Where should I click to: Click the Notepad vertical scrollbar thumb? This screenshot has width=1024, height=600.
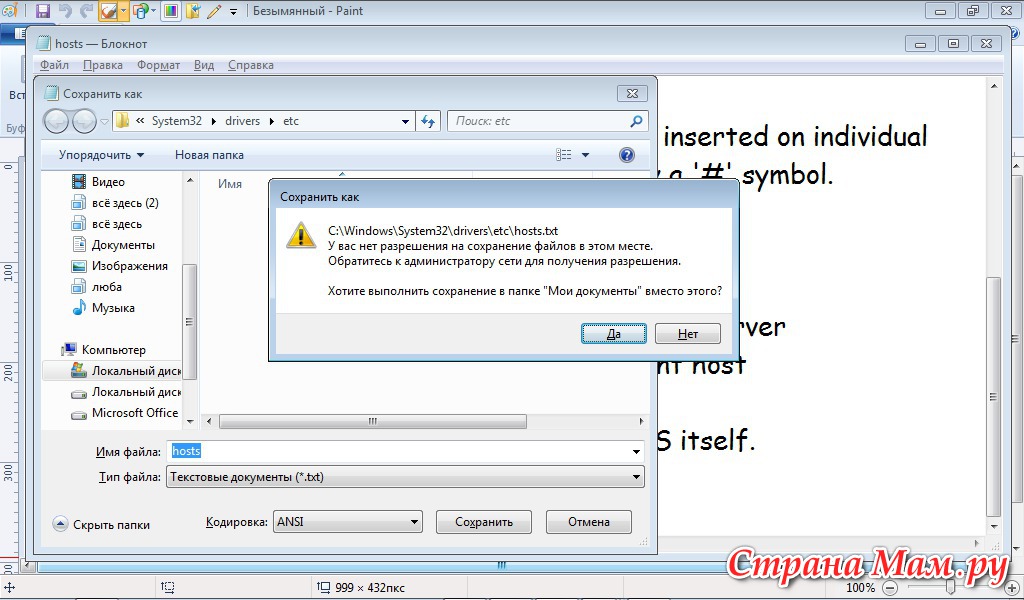[x=993, y=396]
